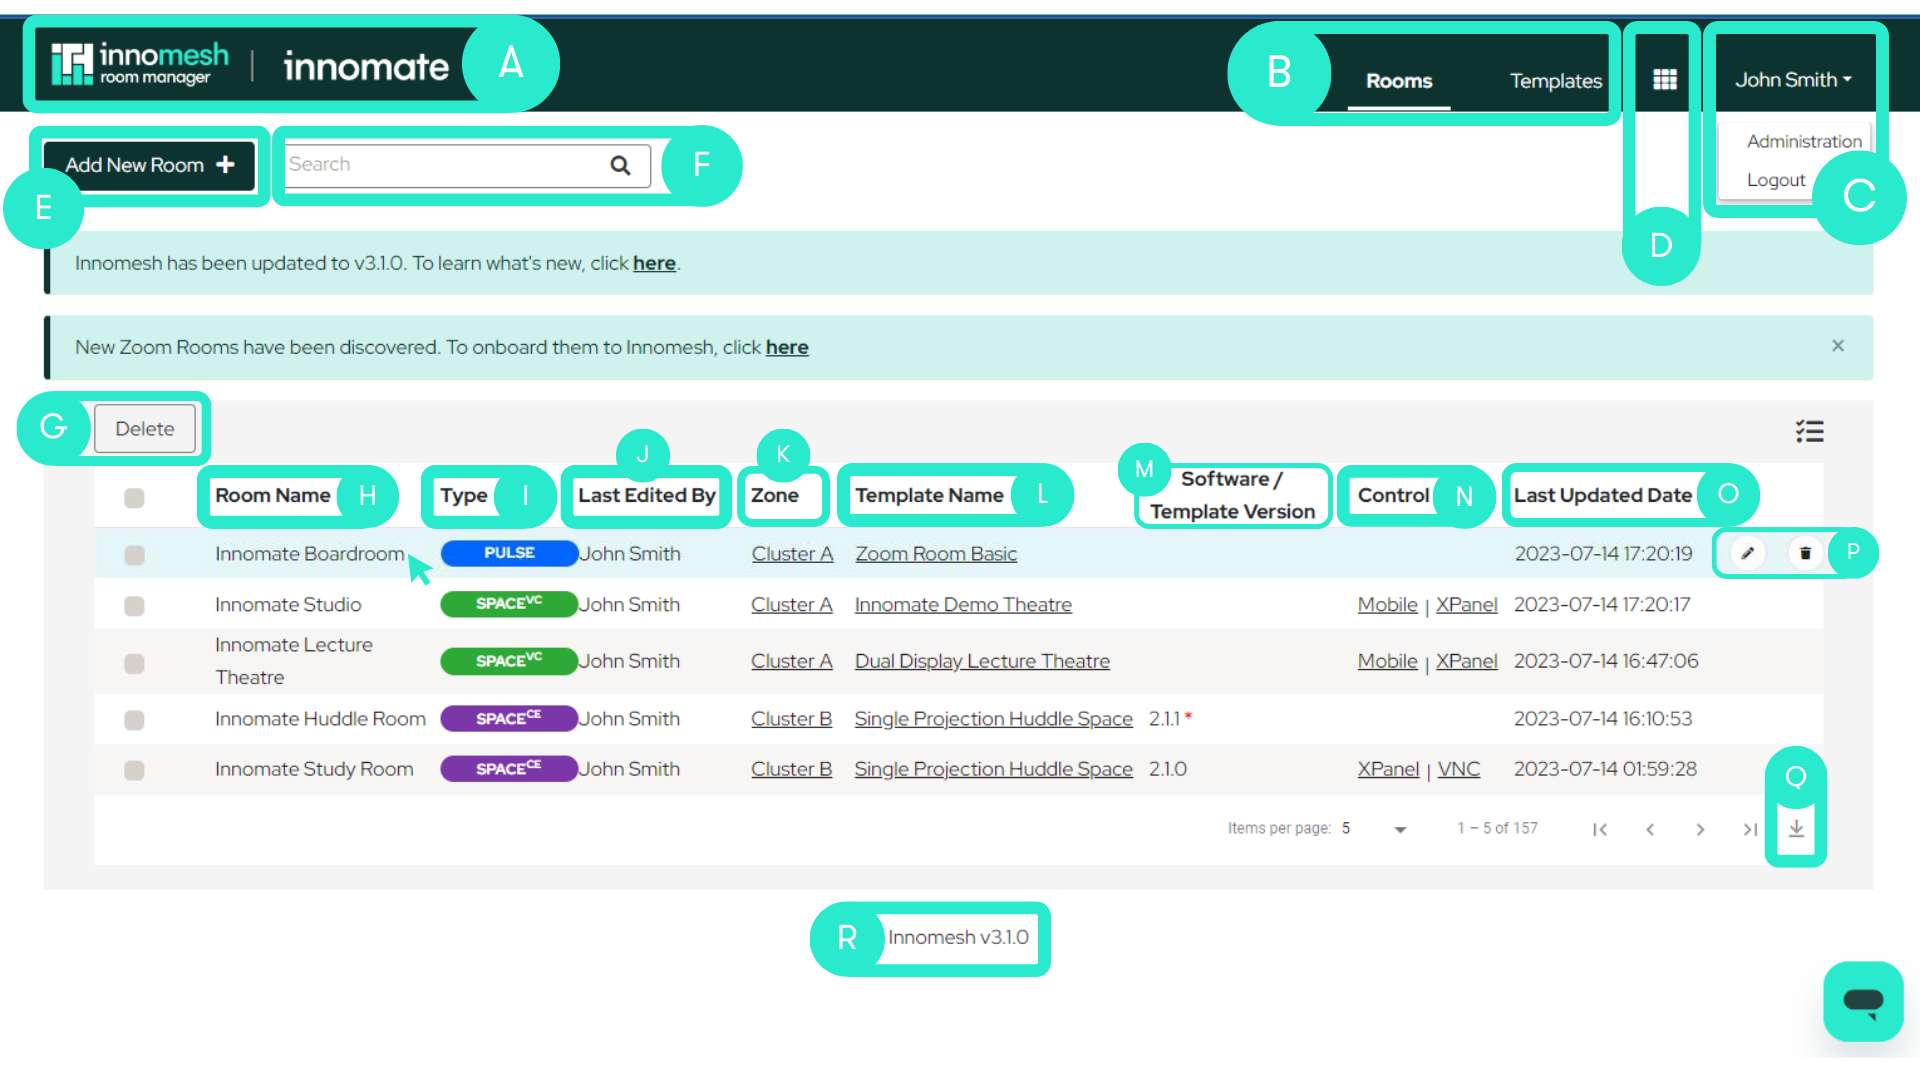This screenshot has height=1080, width=1920.
Task: Toggle the select-all checkbox in the table header
Action: coord(134,497)
